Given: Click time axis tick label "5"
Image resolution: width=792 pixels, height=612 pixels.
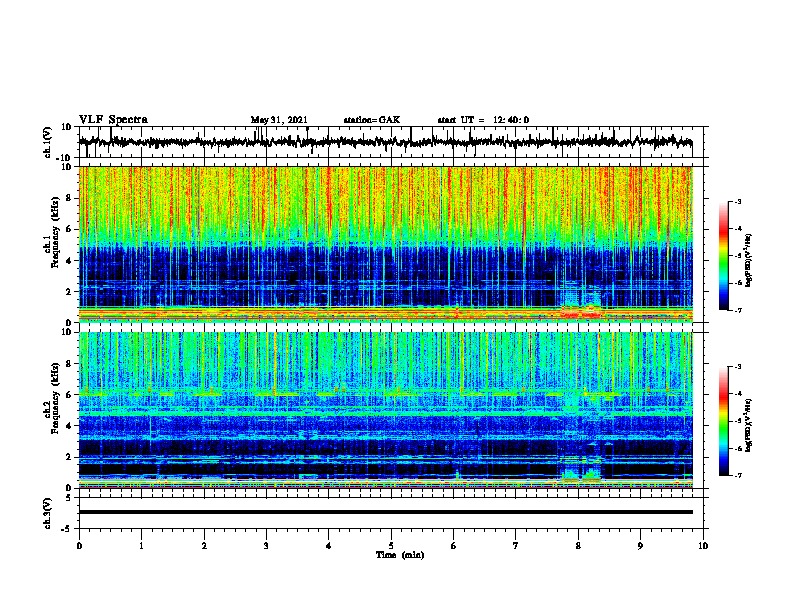Looking at the screenshot, I should click(x=391, y=546).
